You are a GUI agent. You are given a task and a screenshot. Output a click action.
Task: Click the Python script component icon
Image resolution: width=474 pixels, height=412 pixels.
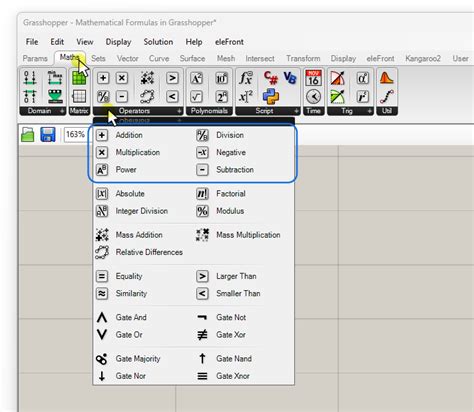[271, 97]
